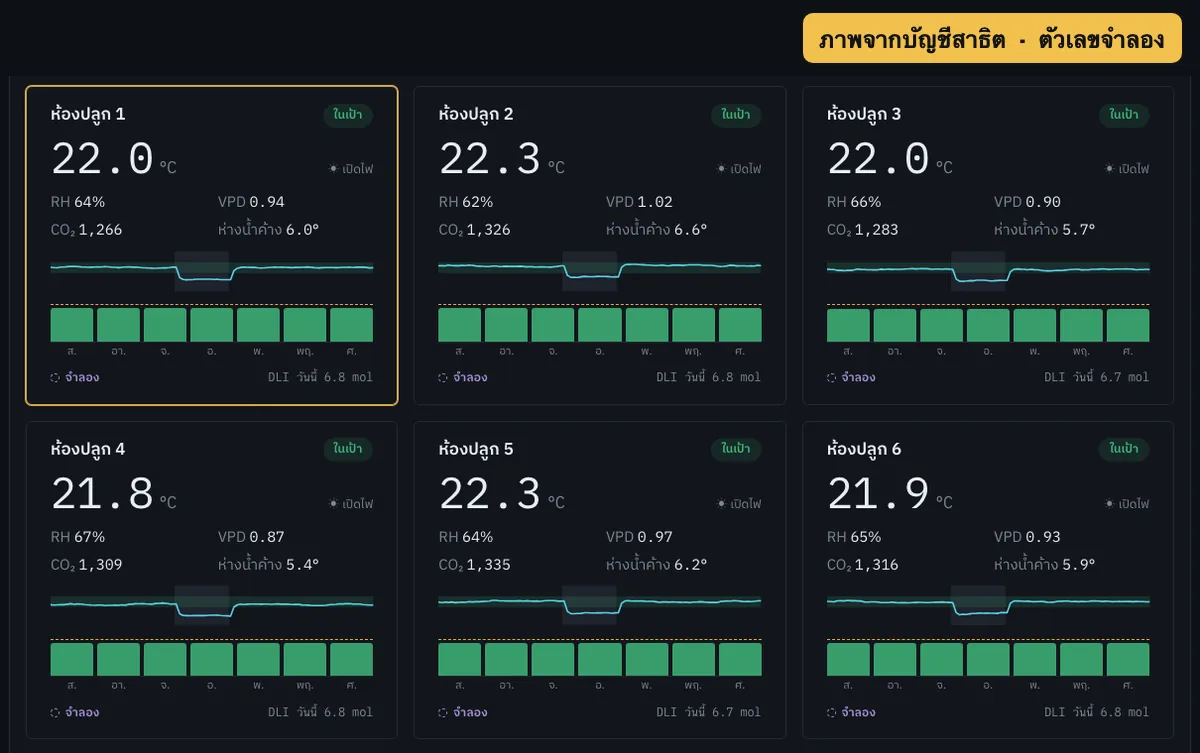Select the อ. DLI bar in ห้องปลูก 4
The image size is (1200, 753).
[212, 660]
